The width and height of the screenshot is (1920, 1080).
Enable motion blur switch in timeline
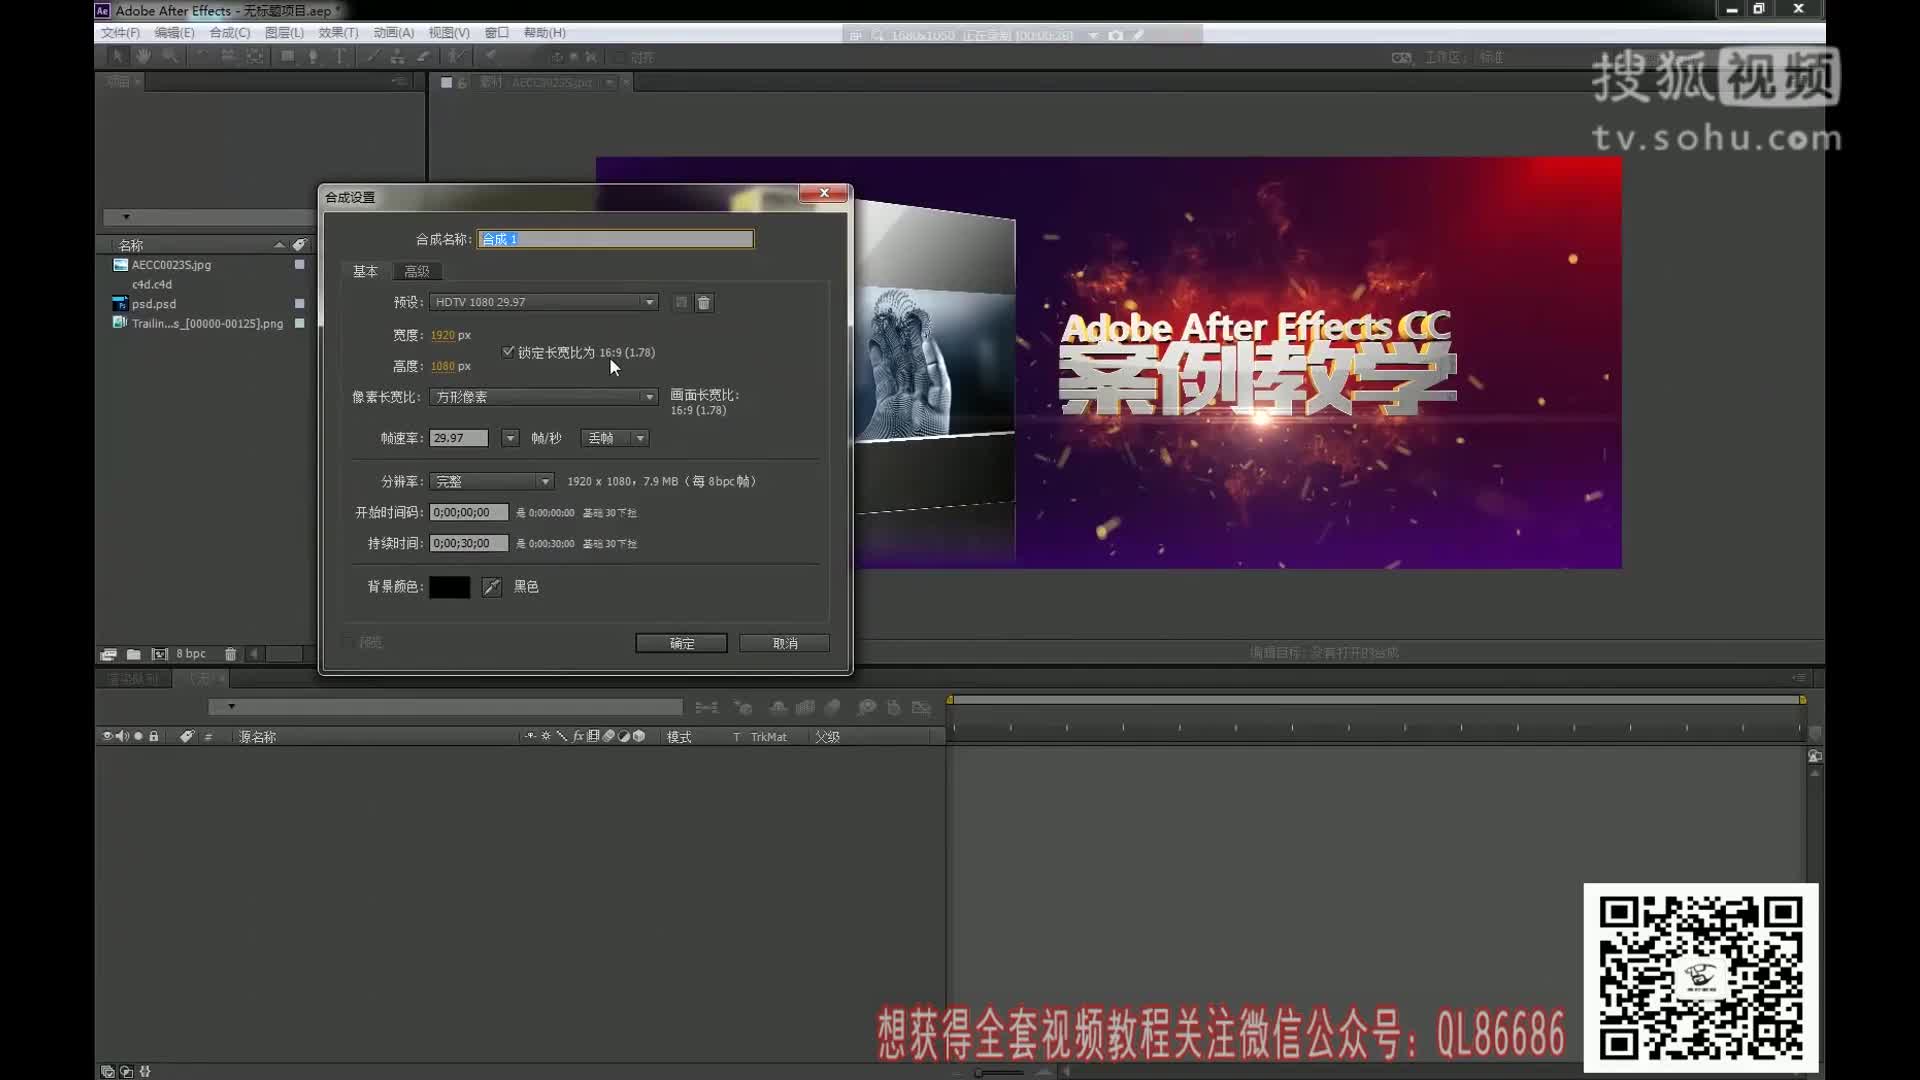832,707
